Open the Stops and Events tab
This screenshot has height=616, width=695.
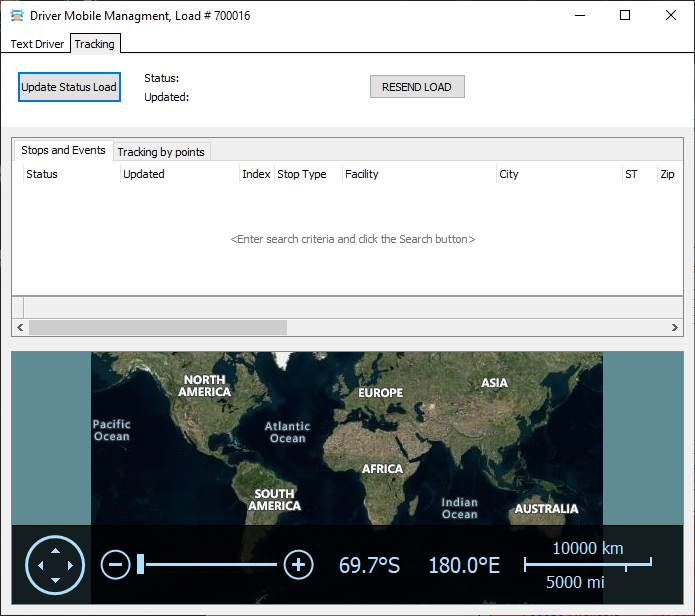[x=63, y=150]
